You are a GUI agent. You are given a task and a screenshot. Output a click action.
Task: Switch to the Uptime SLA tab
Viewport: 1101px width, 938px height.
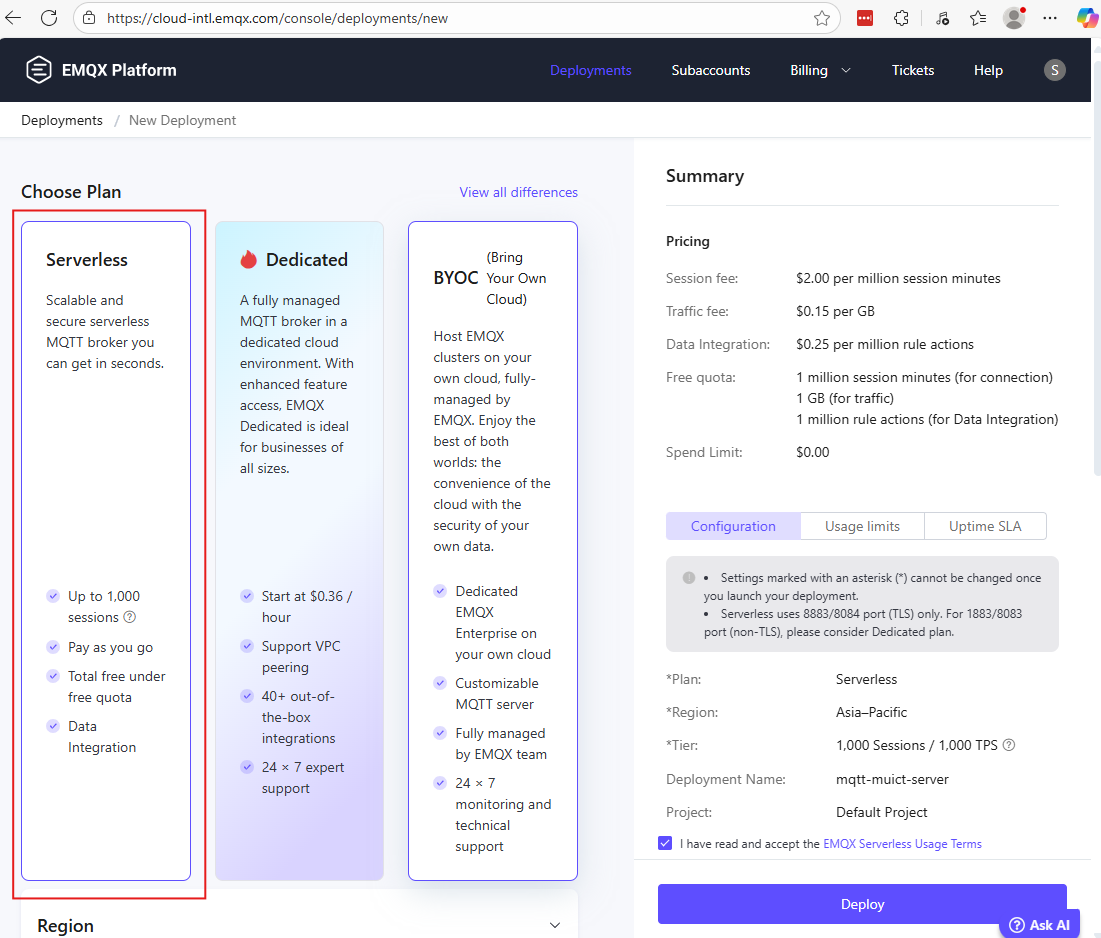point(985,526)
